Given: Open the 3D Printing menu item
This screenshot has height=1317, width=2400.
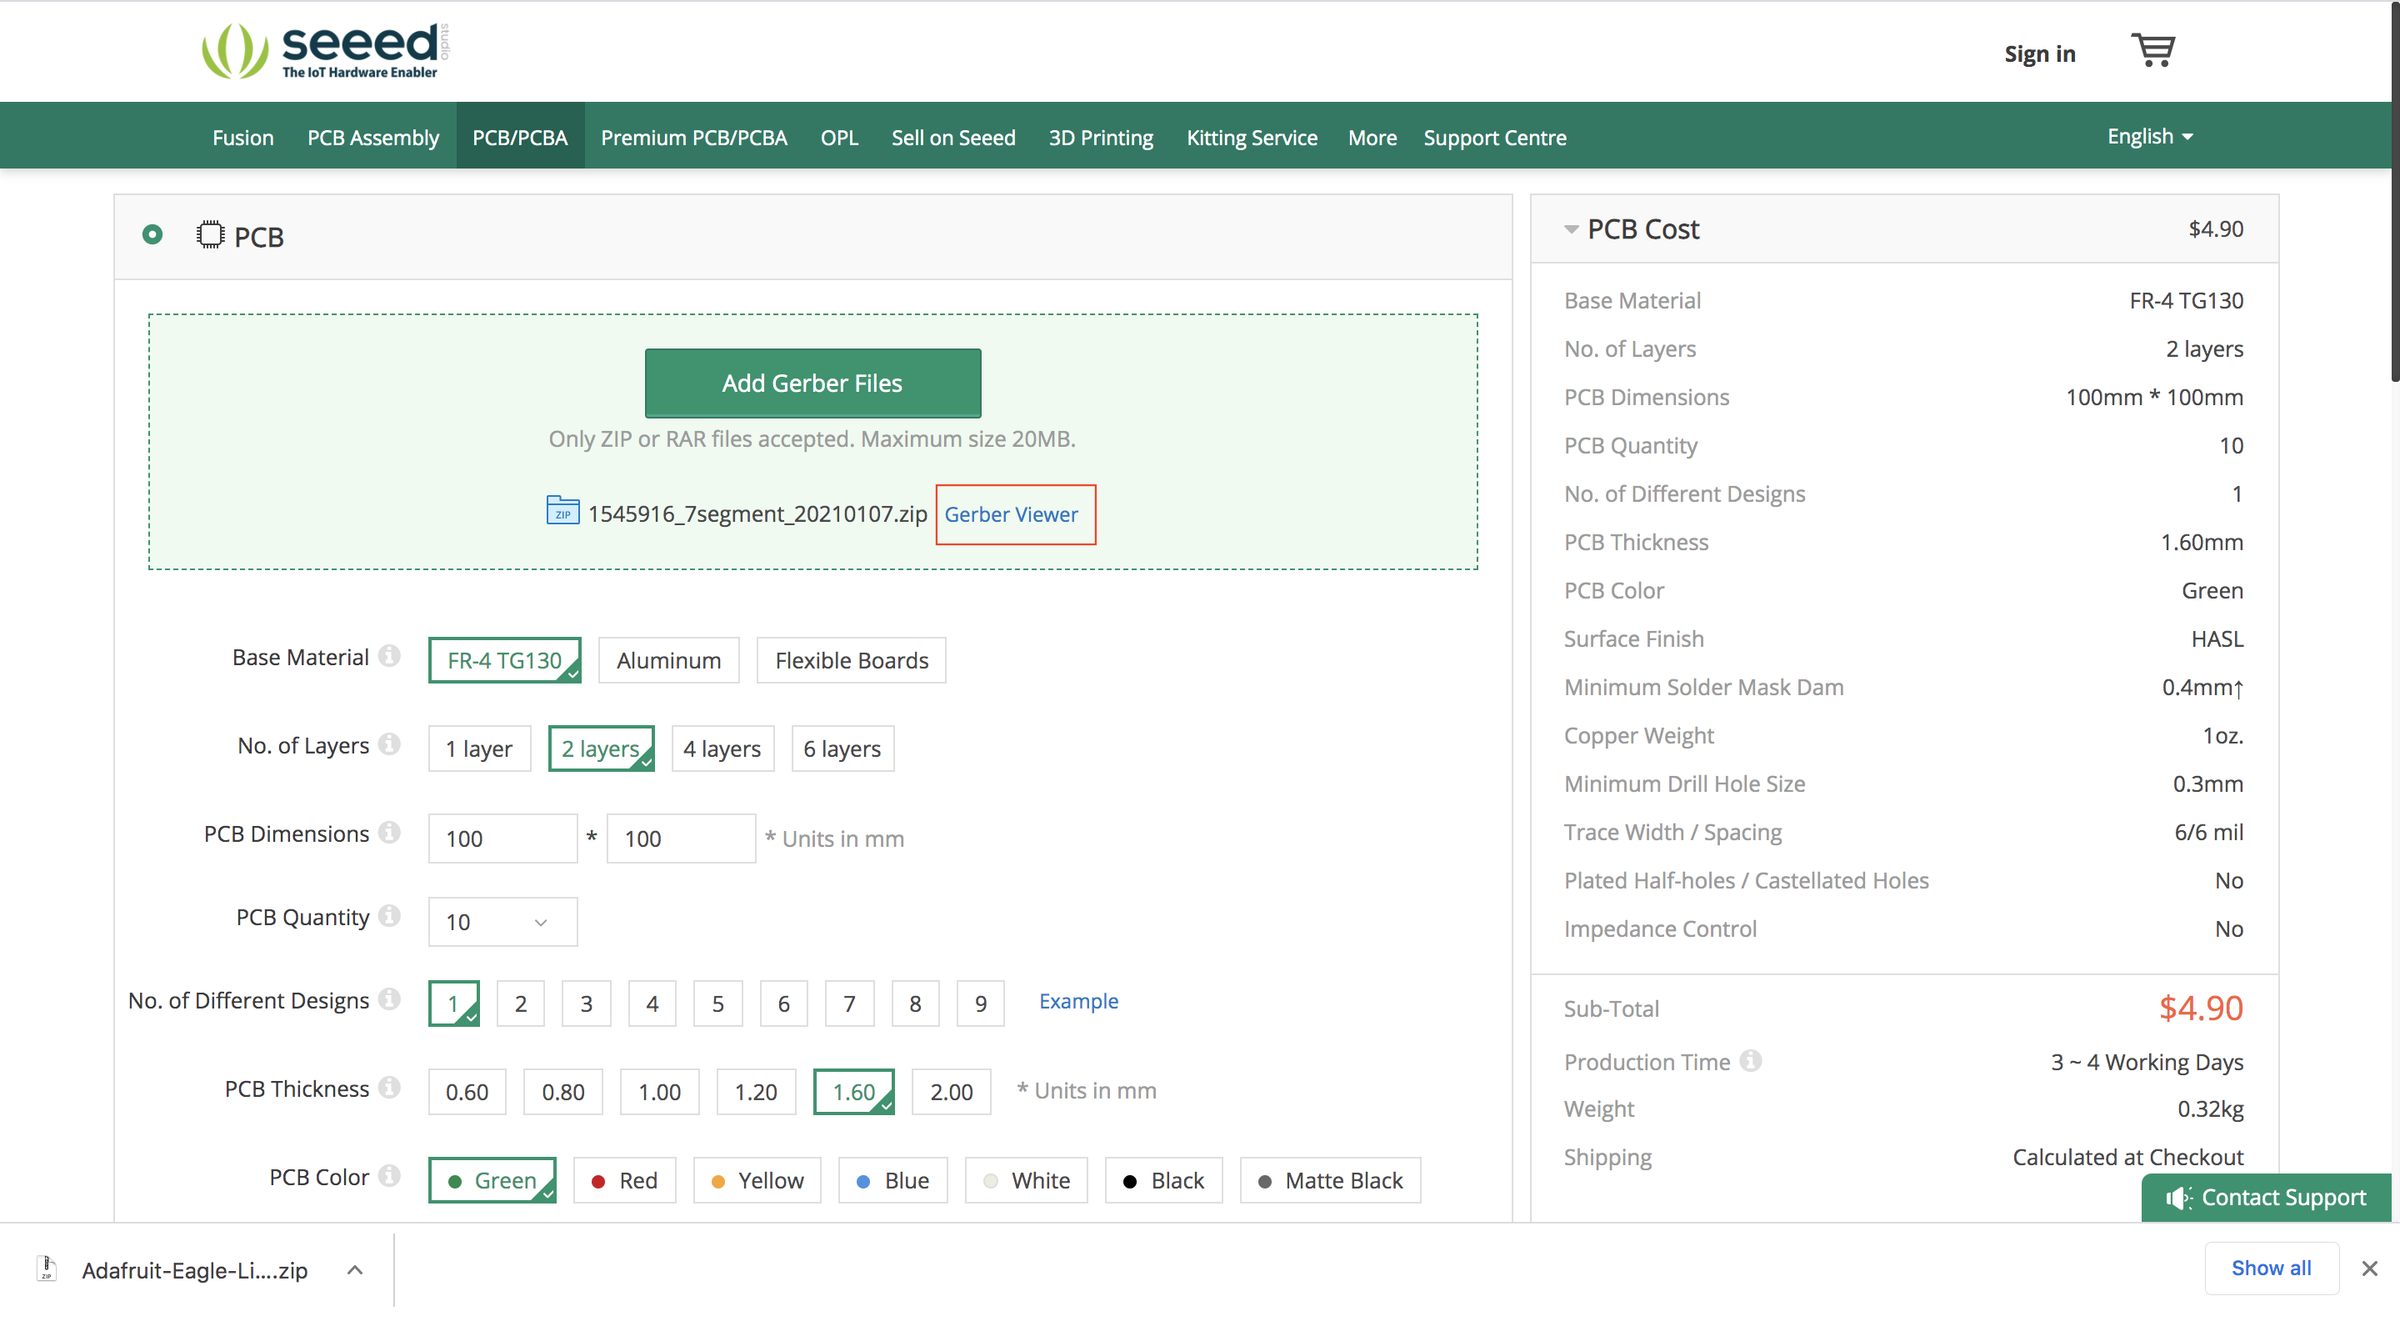Looking at the screenshot, I should coord(1100,137).
